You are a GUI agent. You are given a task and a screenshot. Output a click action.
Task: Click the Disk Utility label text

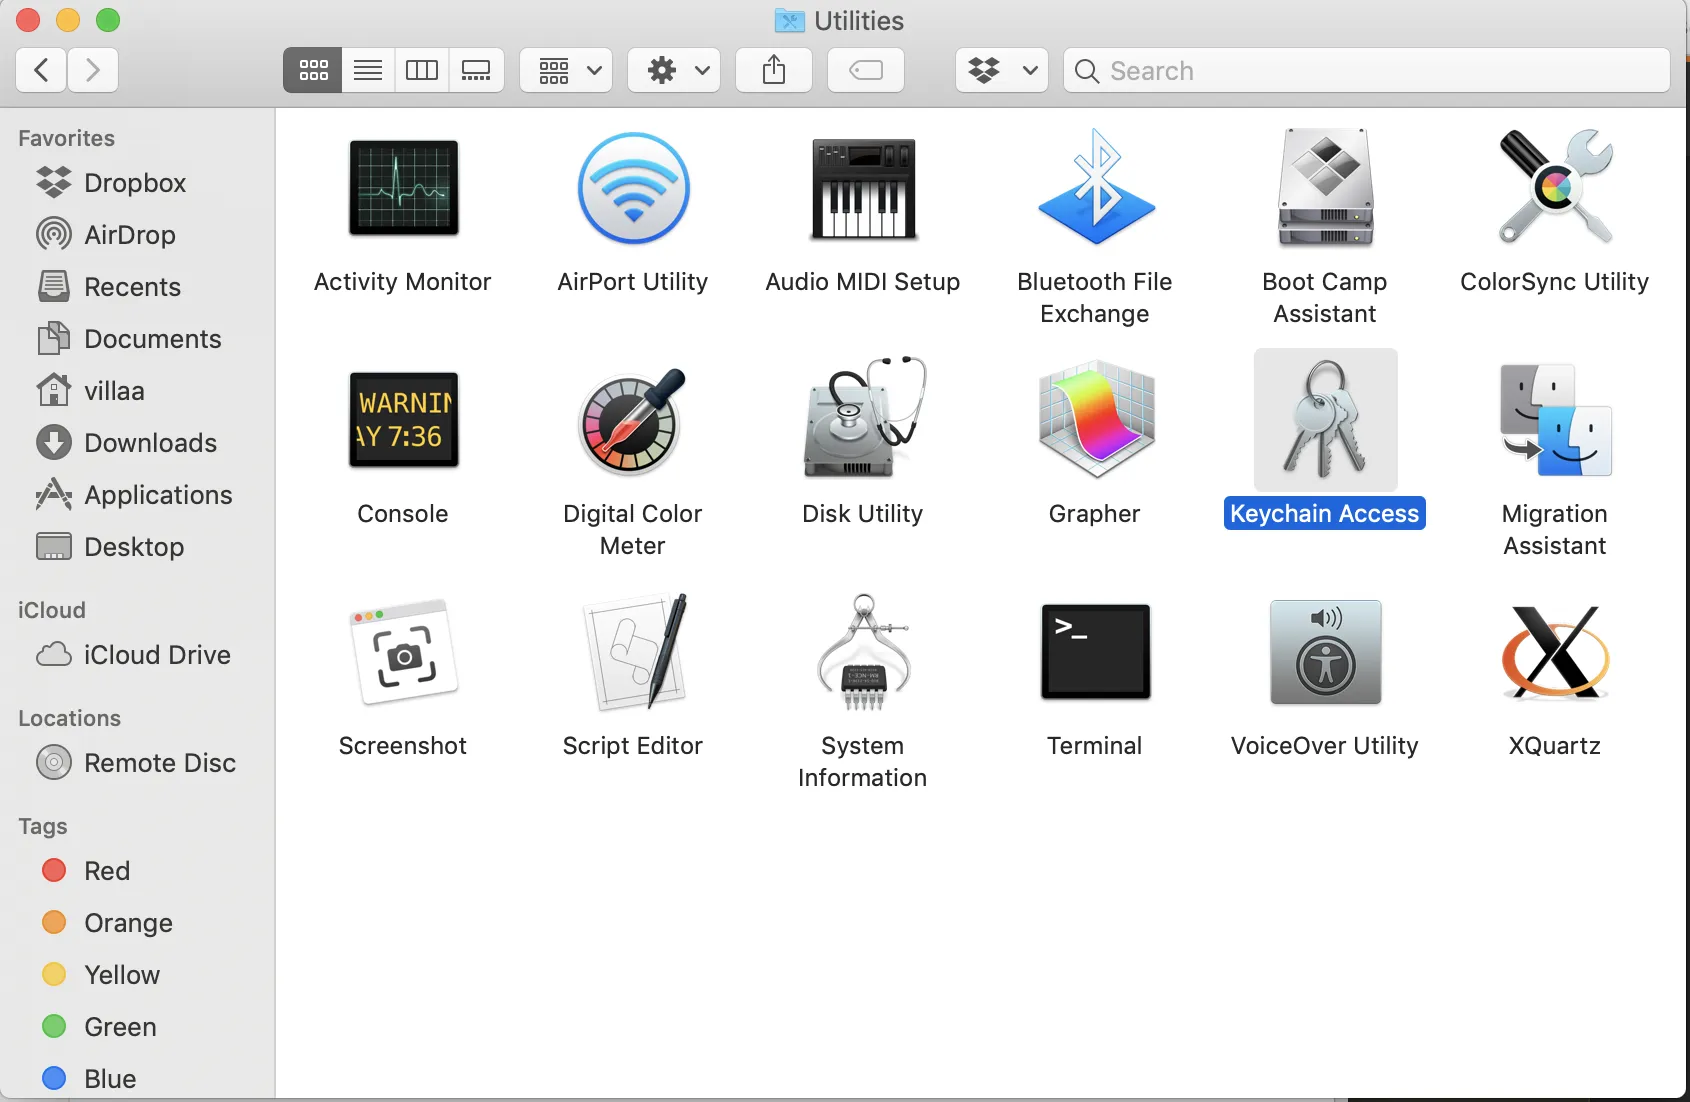pos(863,514)
